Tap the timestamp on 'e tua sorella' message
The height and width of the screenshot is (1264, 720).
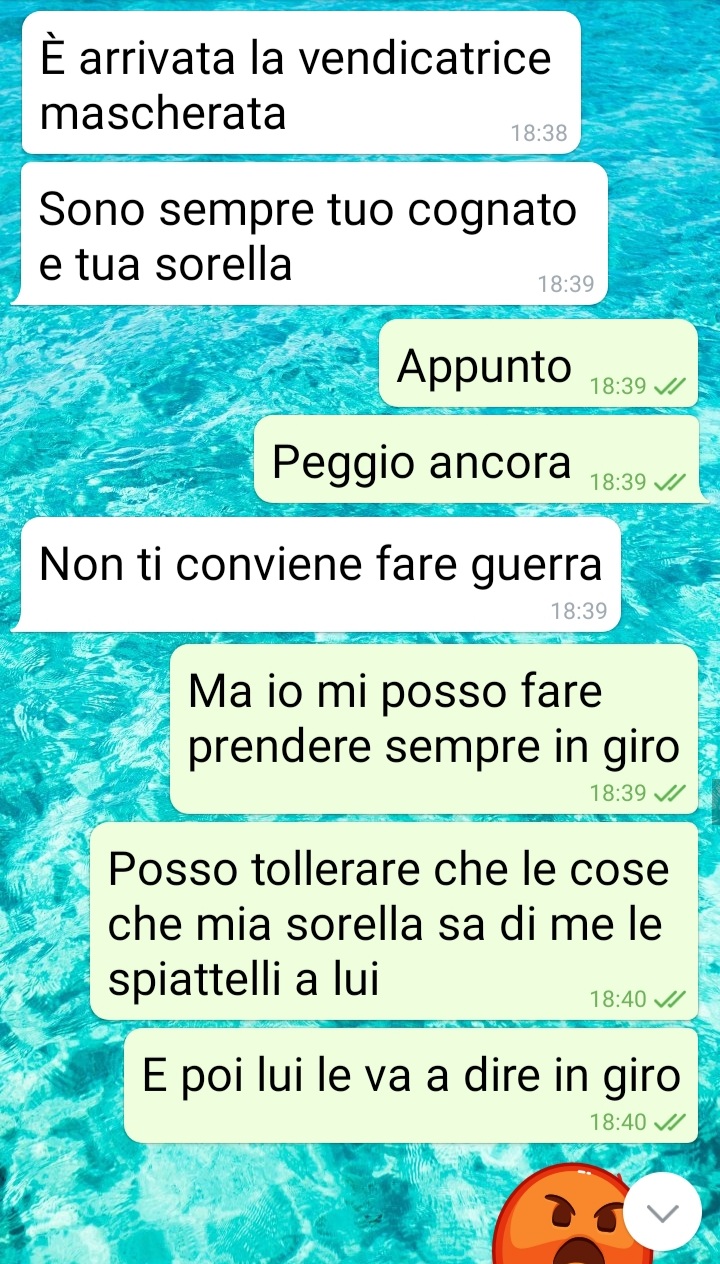tap(565, 284)
